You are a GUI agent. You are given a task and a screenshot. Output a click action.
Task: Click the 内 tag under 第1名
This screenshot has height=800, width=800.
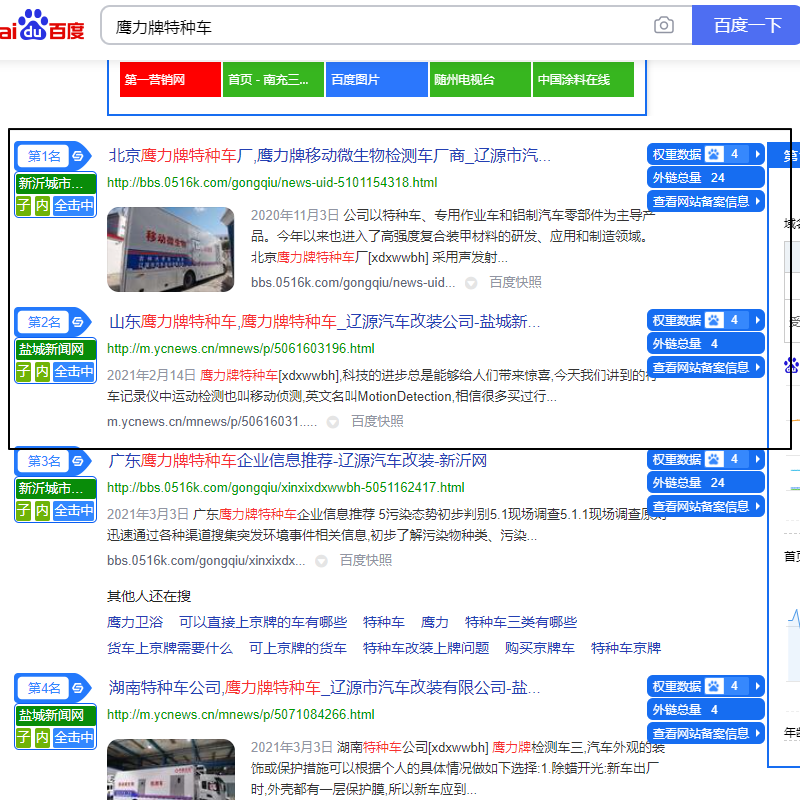42,206
